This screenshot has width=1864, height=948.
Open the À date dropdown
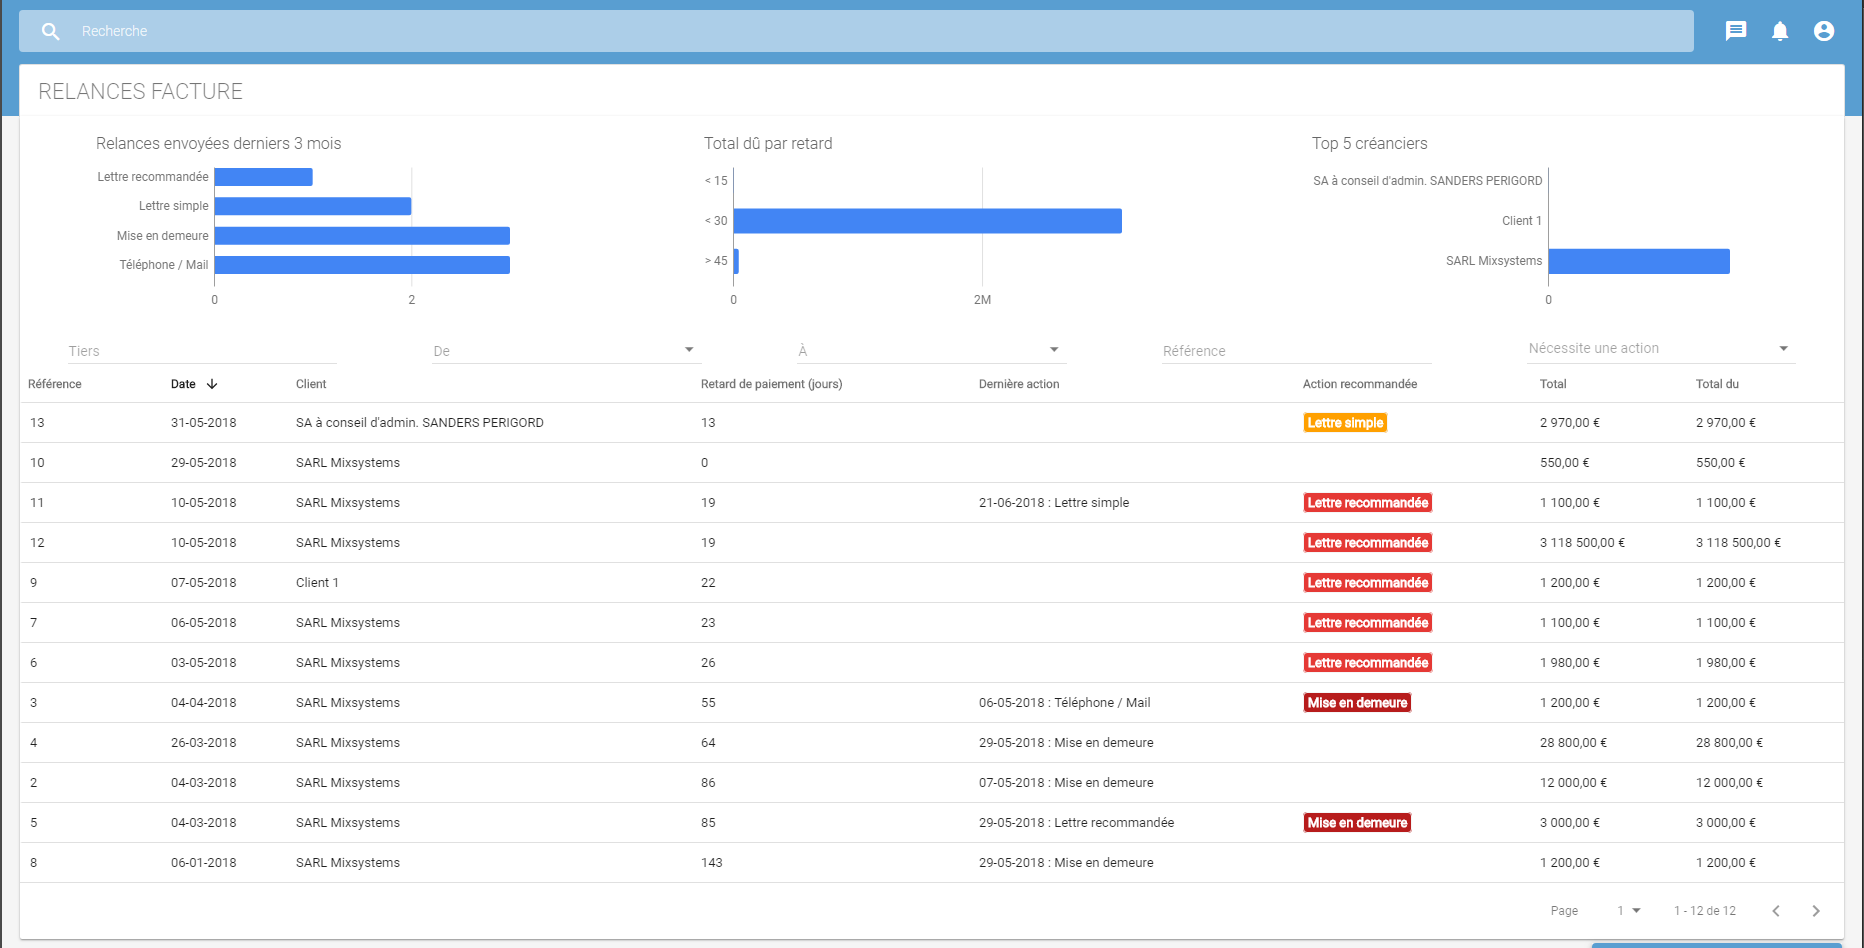pyautogui.click(x=931, y=351)
